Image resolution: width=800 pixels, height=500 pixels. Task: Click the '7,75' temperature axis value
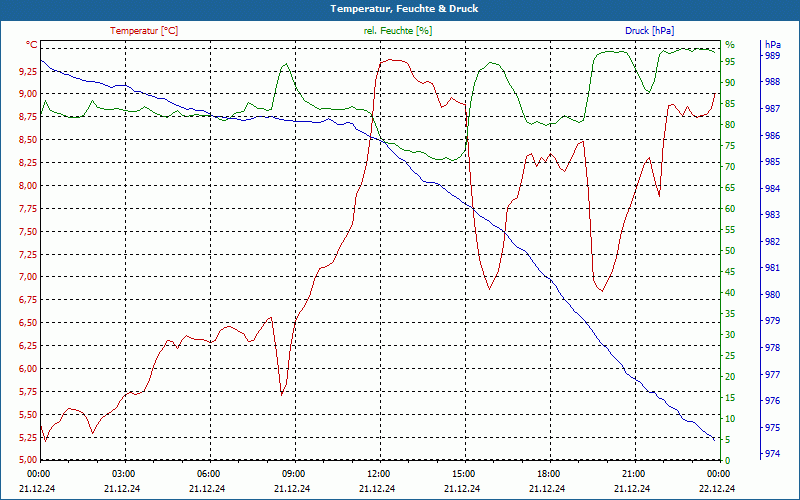tap(28, 209)
